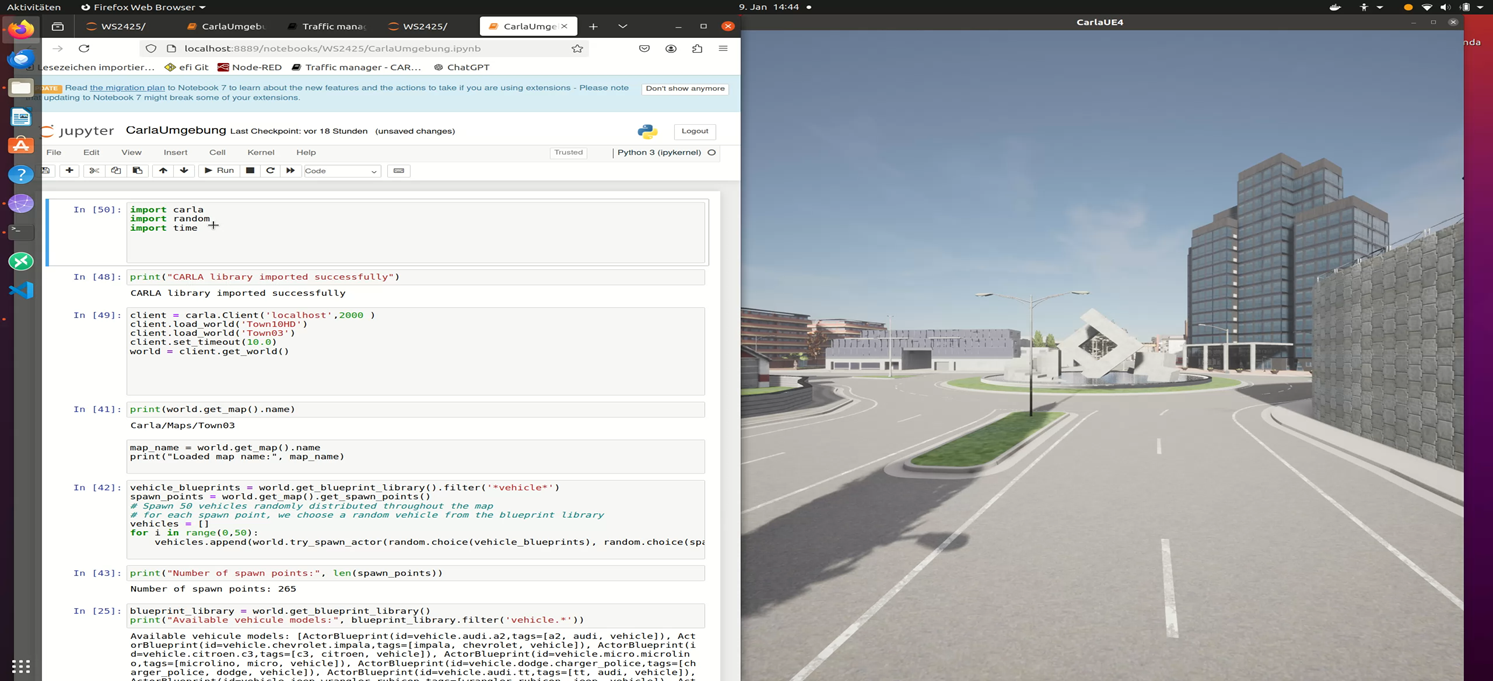This screenshot has height=681, width=1493.
Task: Toggle the Trusted notebook indicator
Action: (568, 153)
